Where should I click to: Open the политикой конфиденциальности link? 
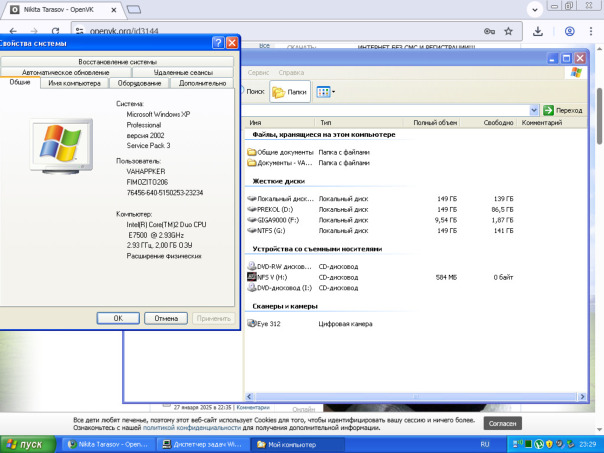[191, 428]
